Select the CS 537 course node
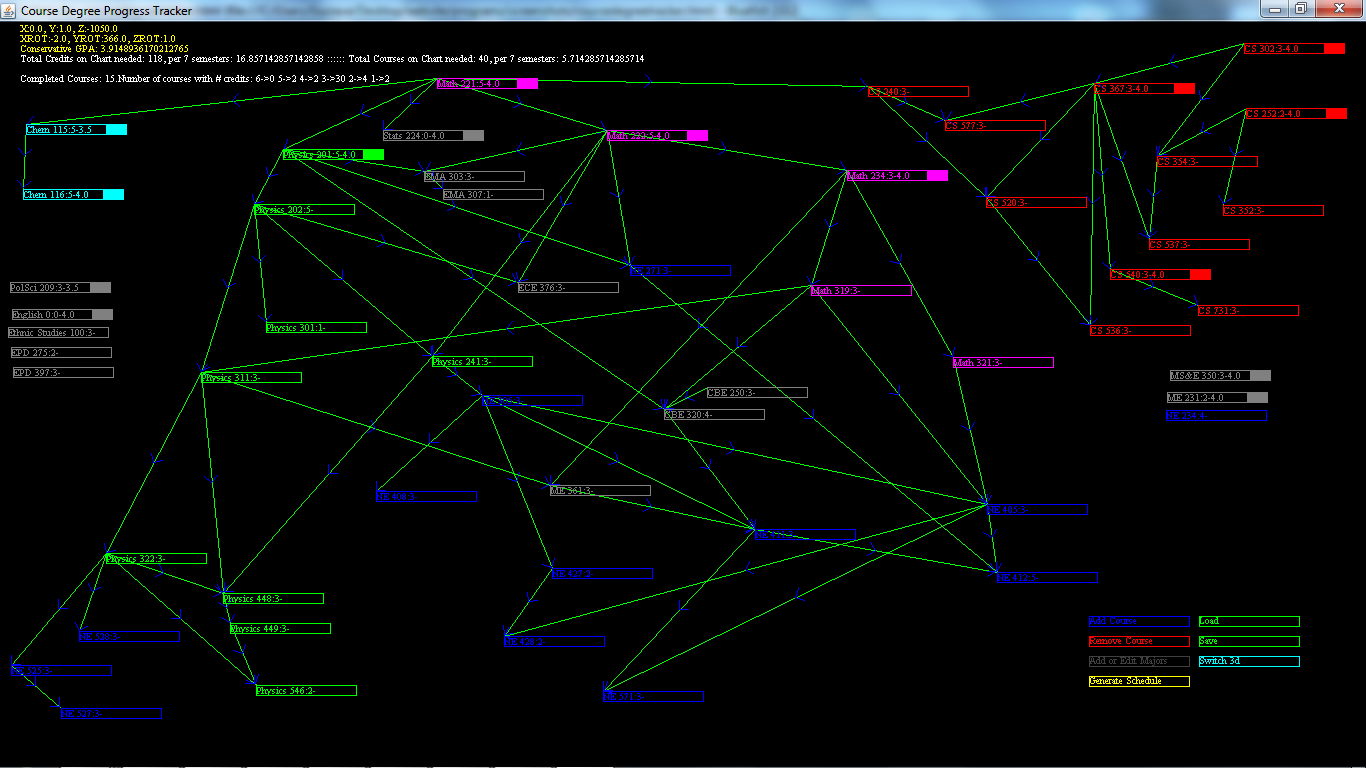The width and height of the screenshot is (1366, 768). 1199,245
